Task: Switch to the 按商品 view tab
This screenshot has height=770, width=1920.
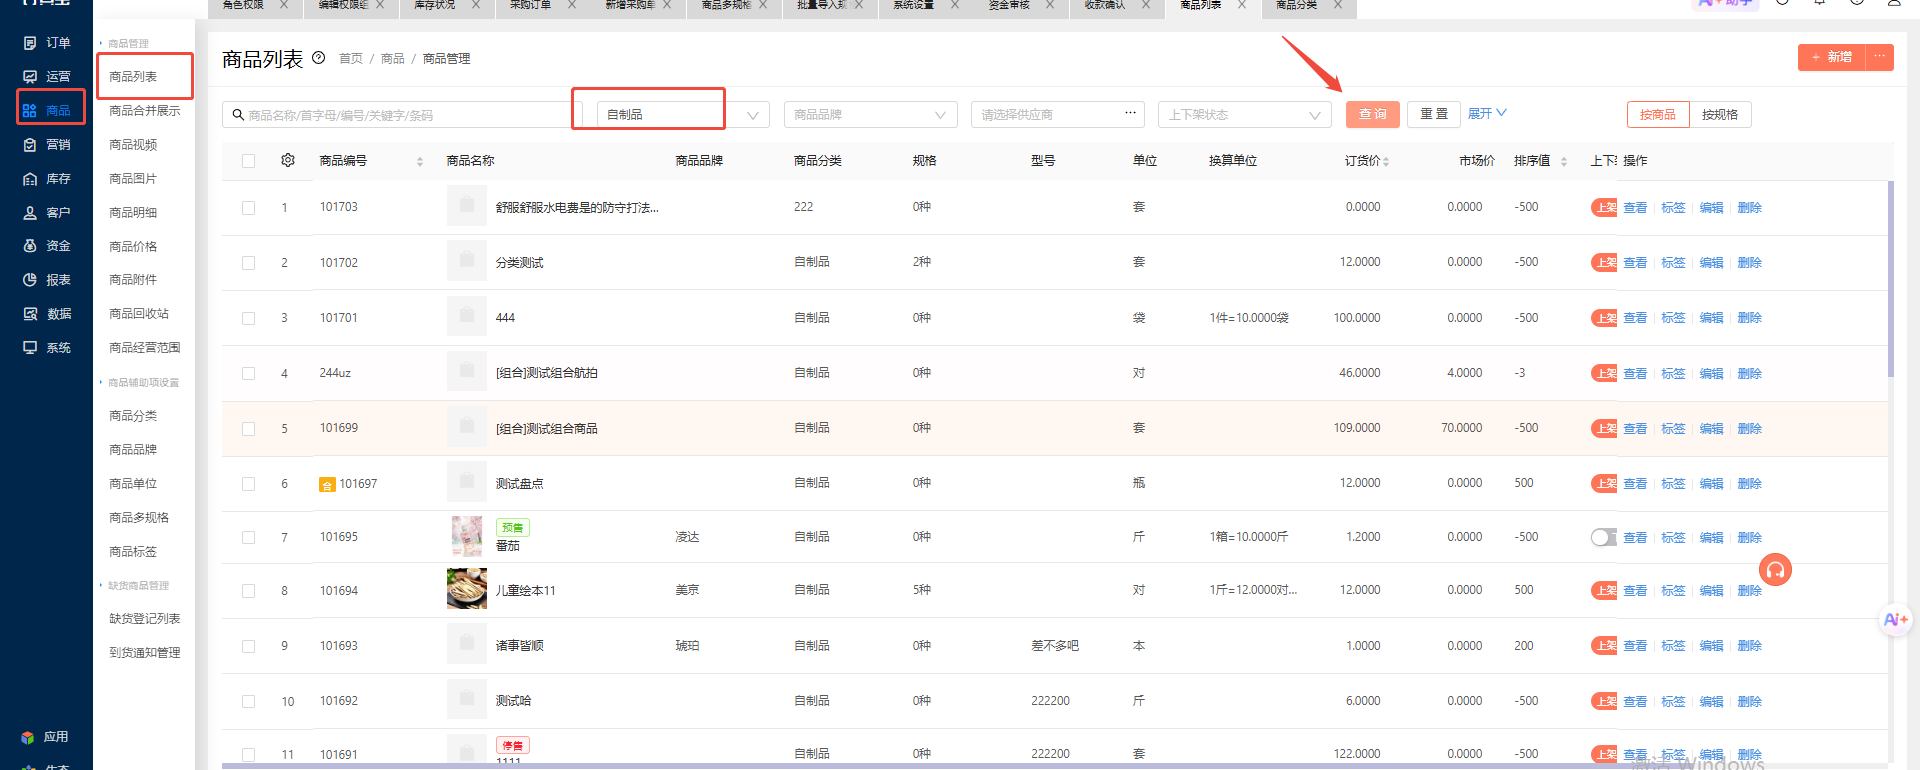Action: [1658, 115]
